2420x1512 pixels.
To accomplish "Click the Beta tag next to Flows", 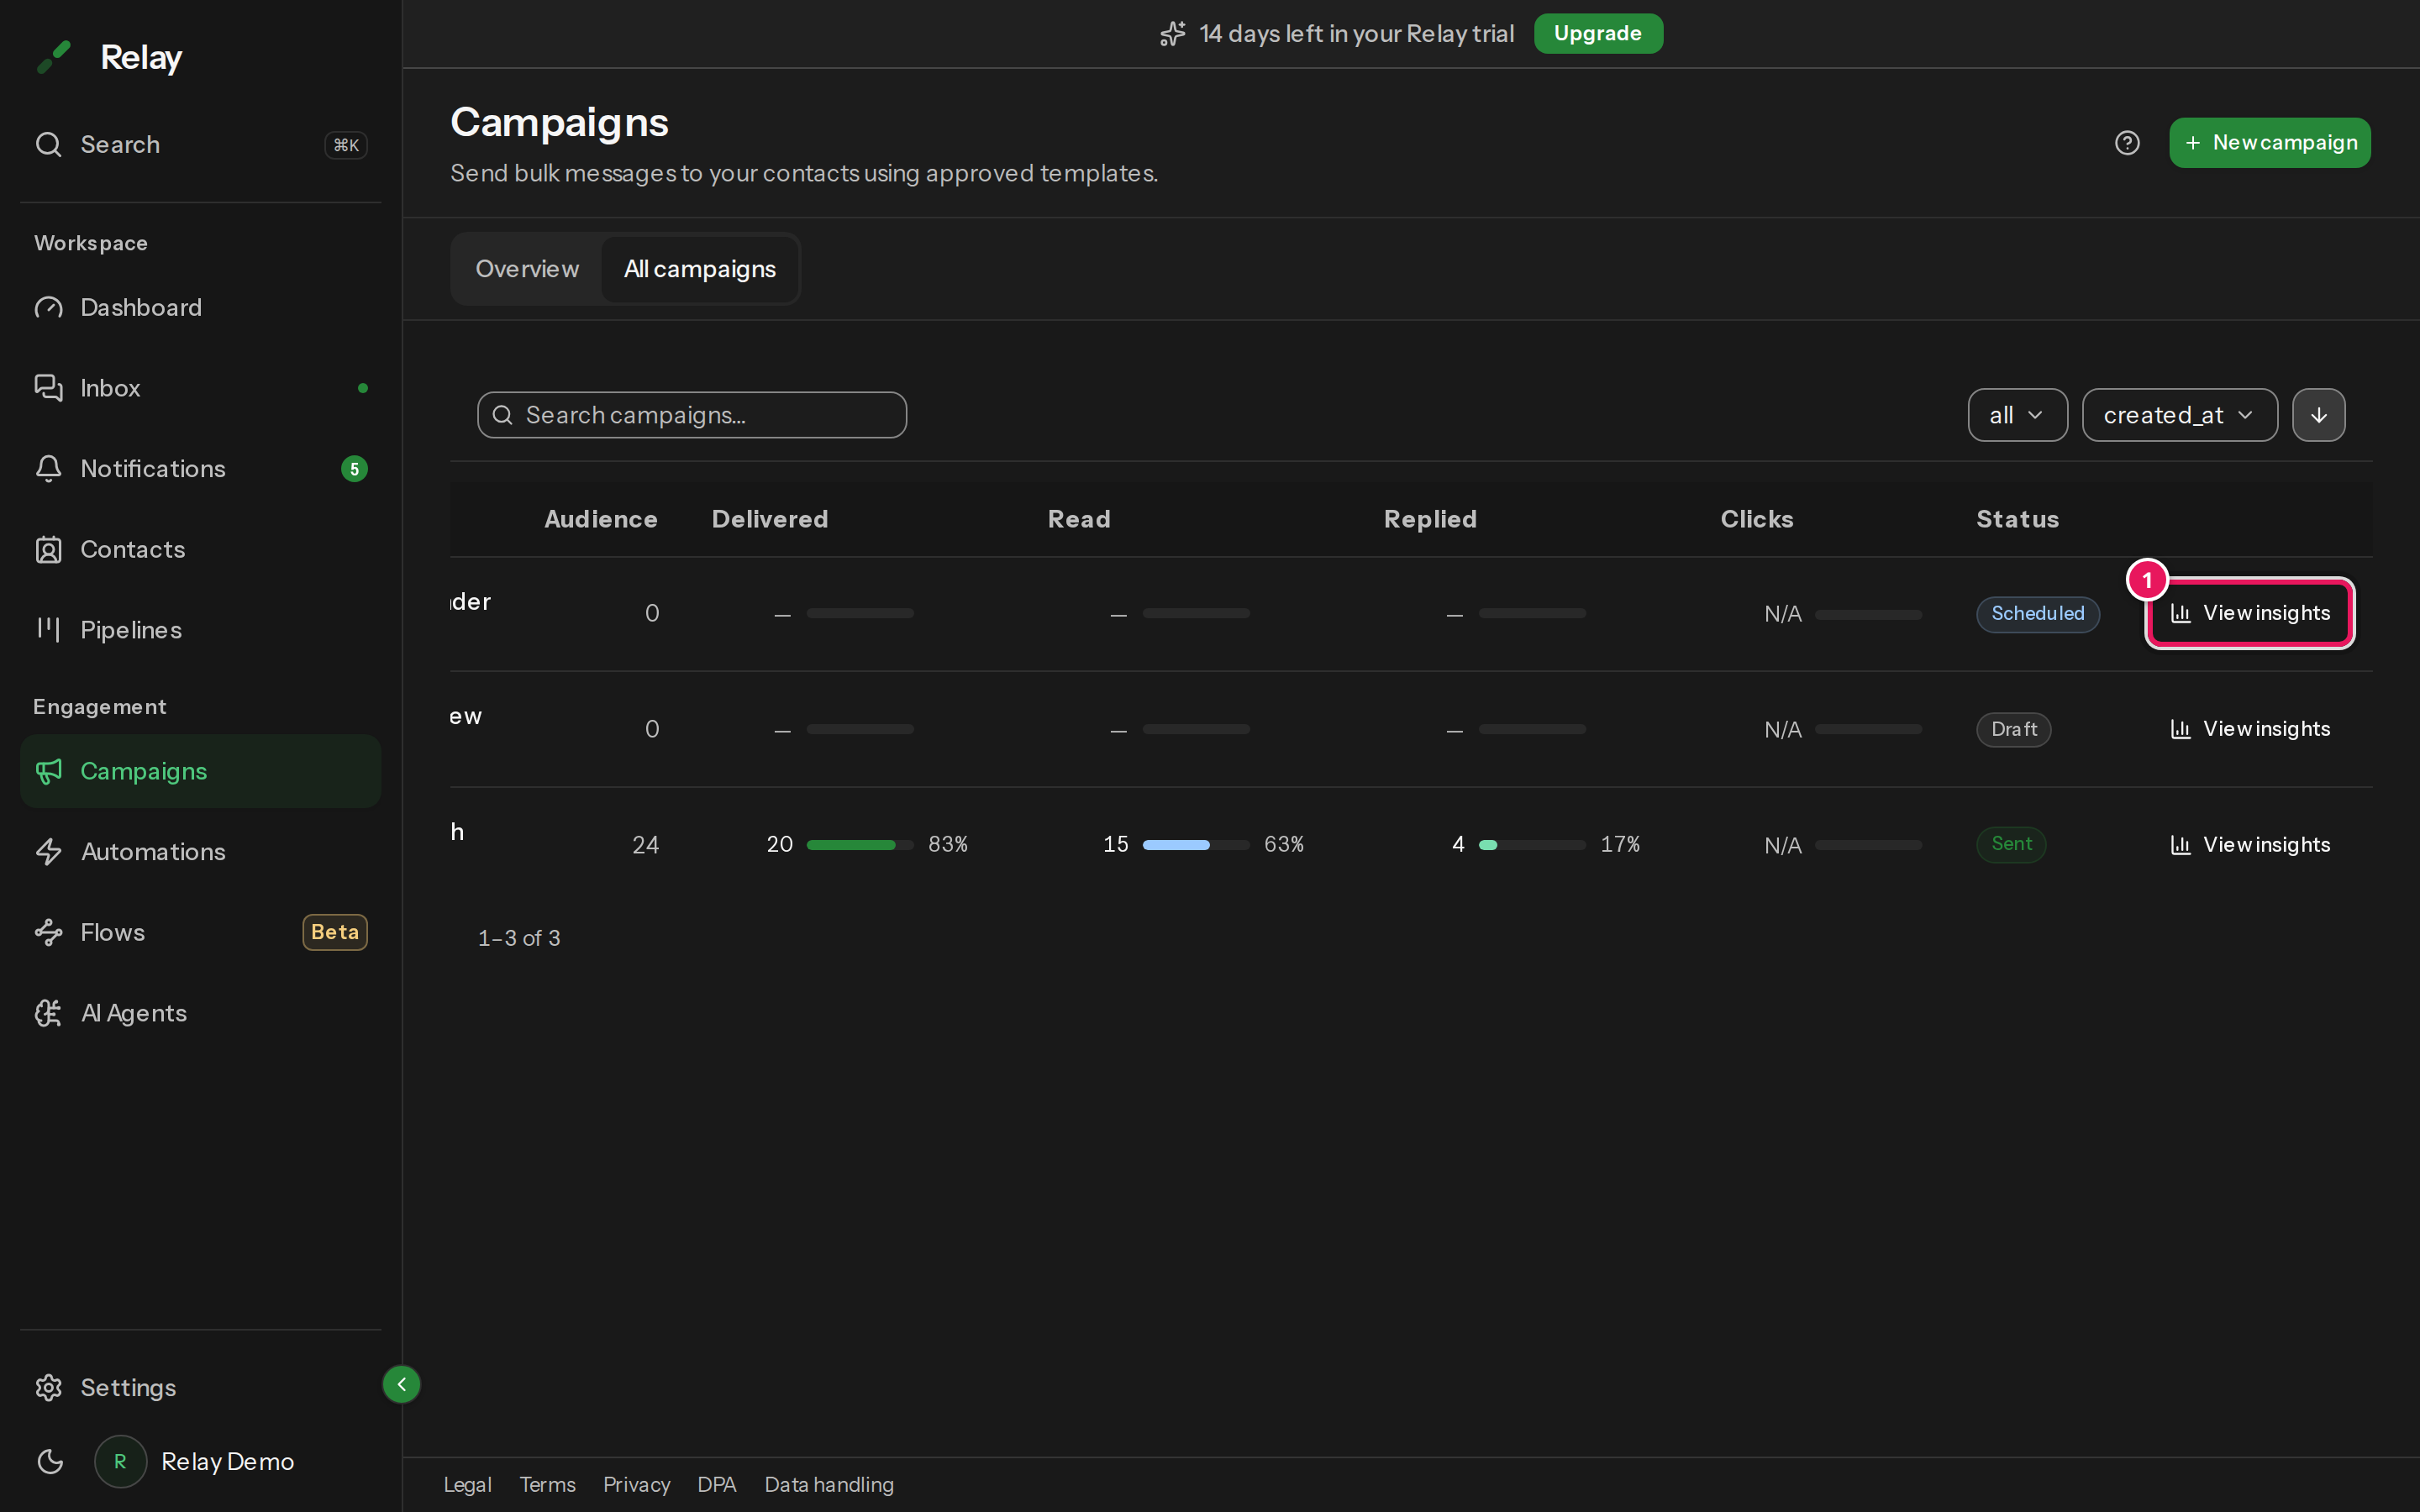I will click(x=335, y=932).
